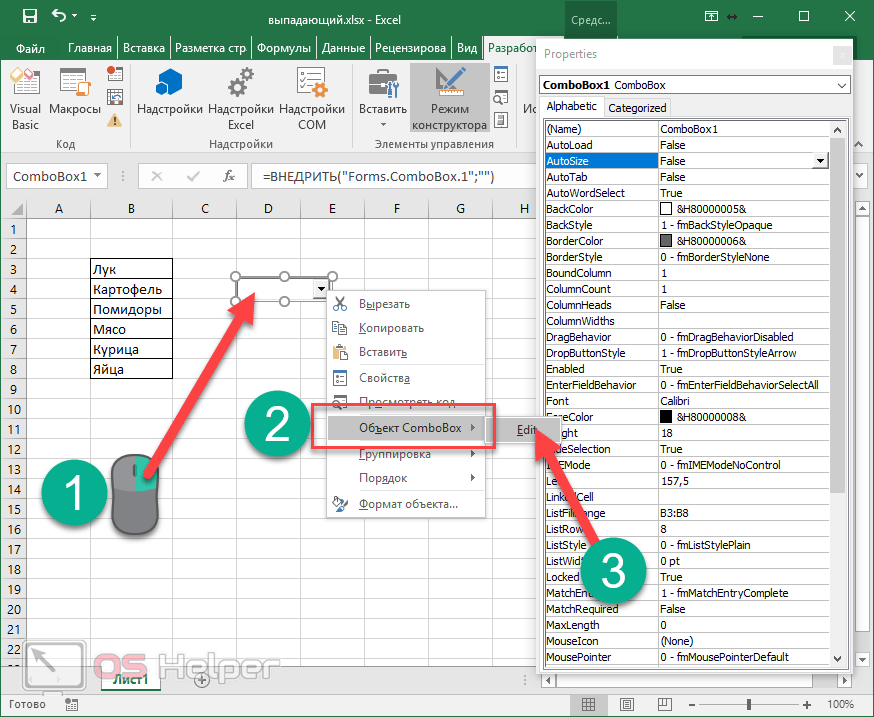Expand the ComboBox1 name box dropdown
Image resolution: width=874 pixels, height=717 pixels.
(x=97, y=176)
